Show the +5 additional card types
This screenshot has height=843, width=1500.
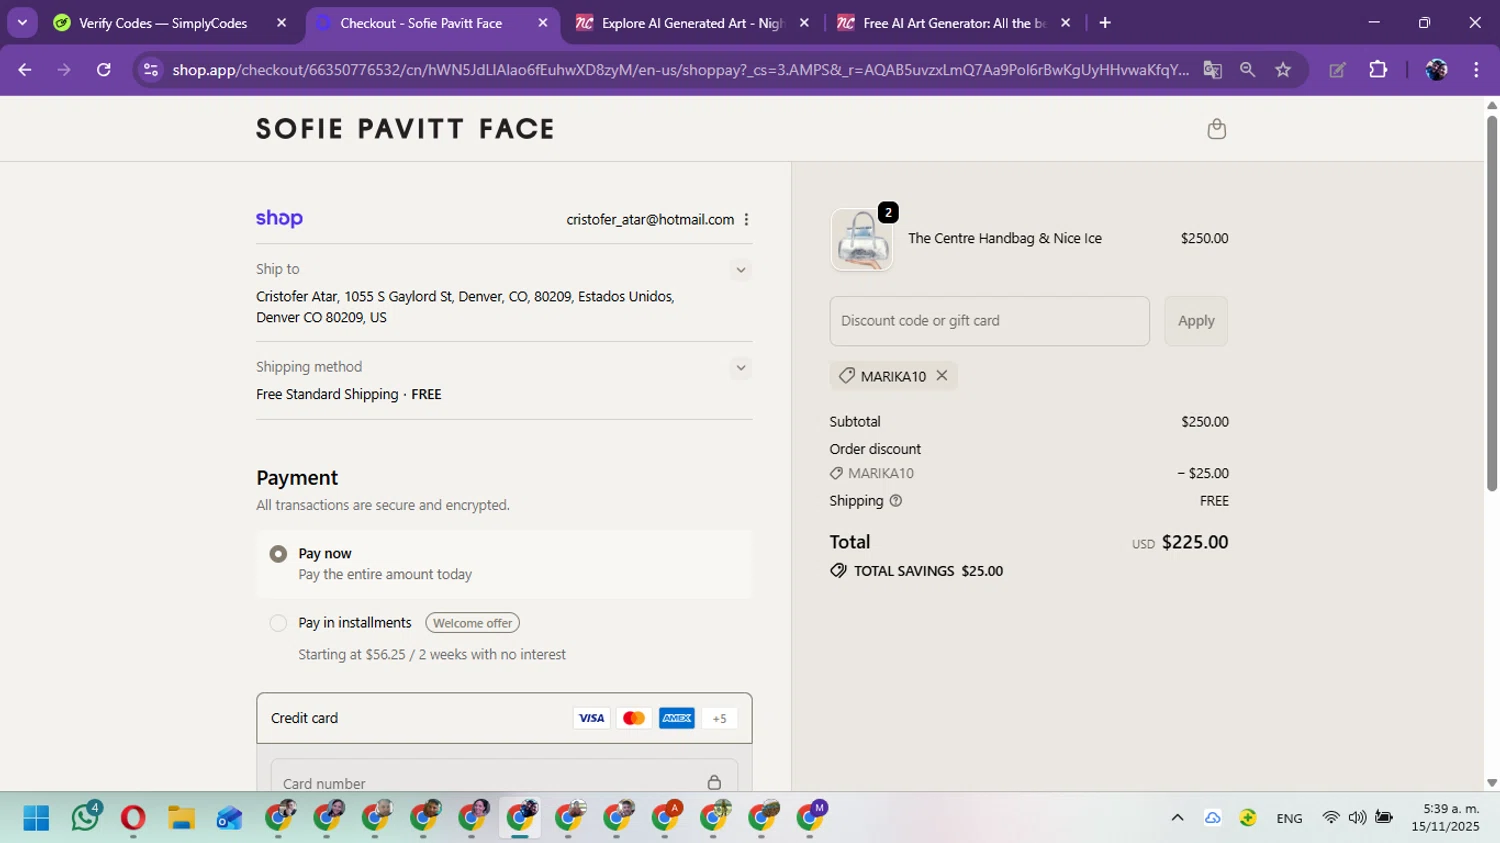click(x=720, y=718)
